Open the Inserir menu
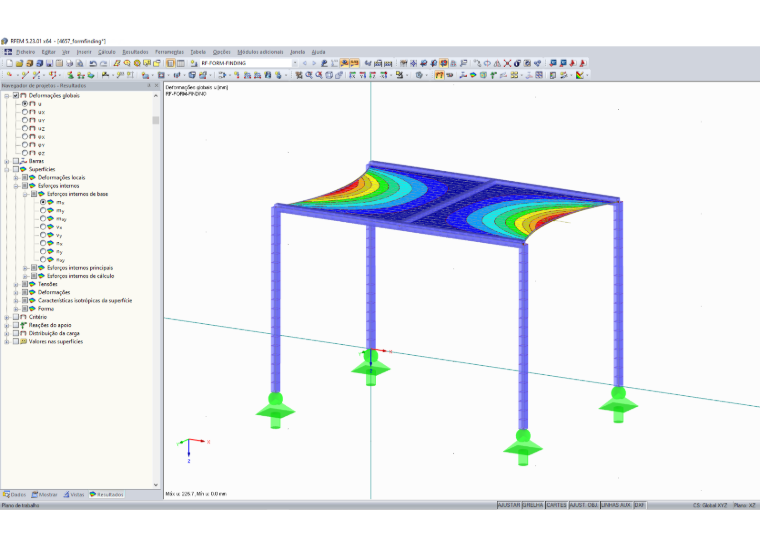Image resolution: width=760 pixels, height=545 pixels. [84, 52]
